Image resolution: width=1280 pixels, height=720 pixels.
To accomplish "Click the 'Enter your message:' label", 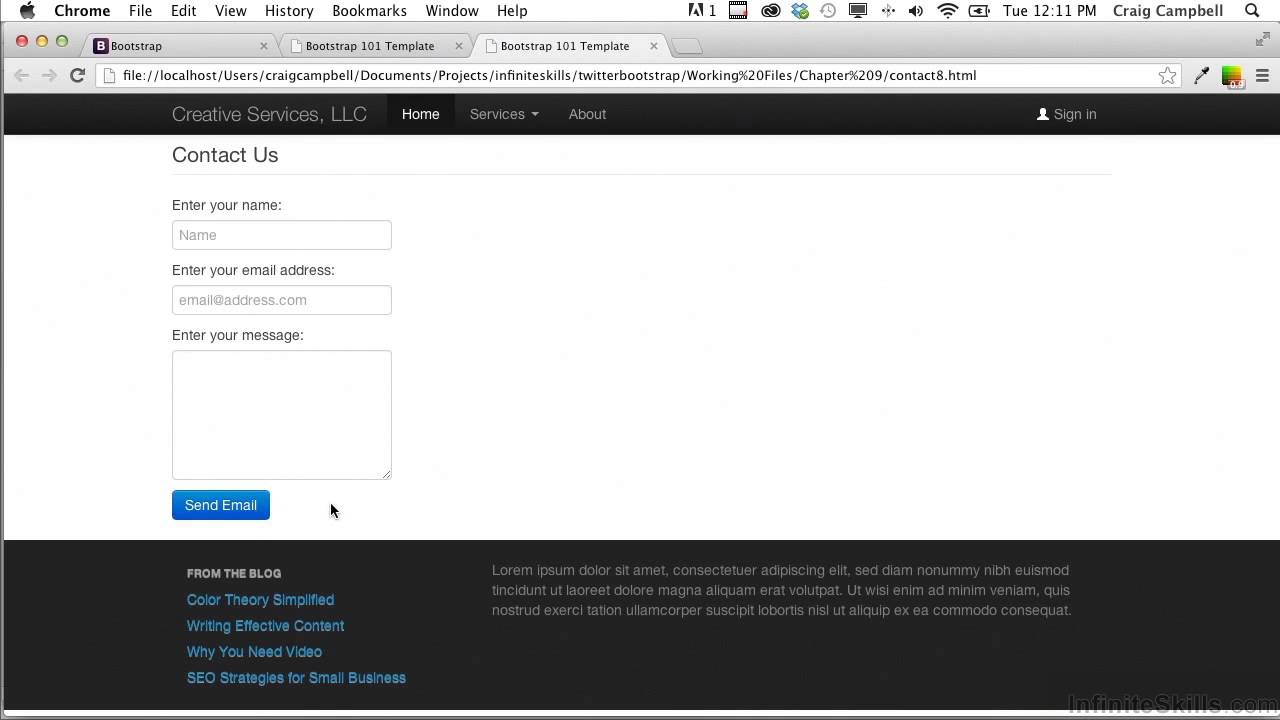I will tap(237, 335).
